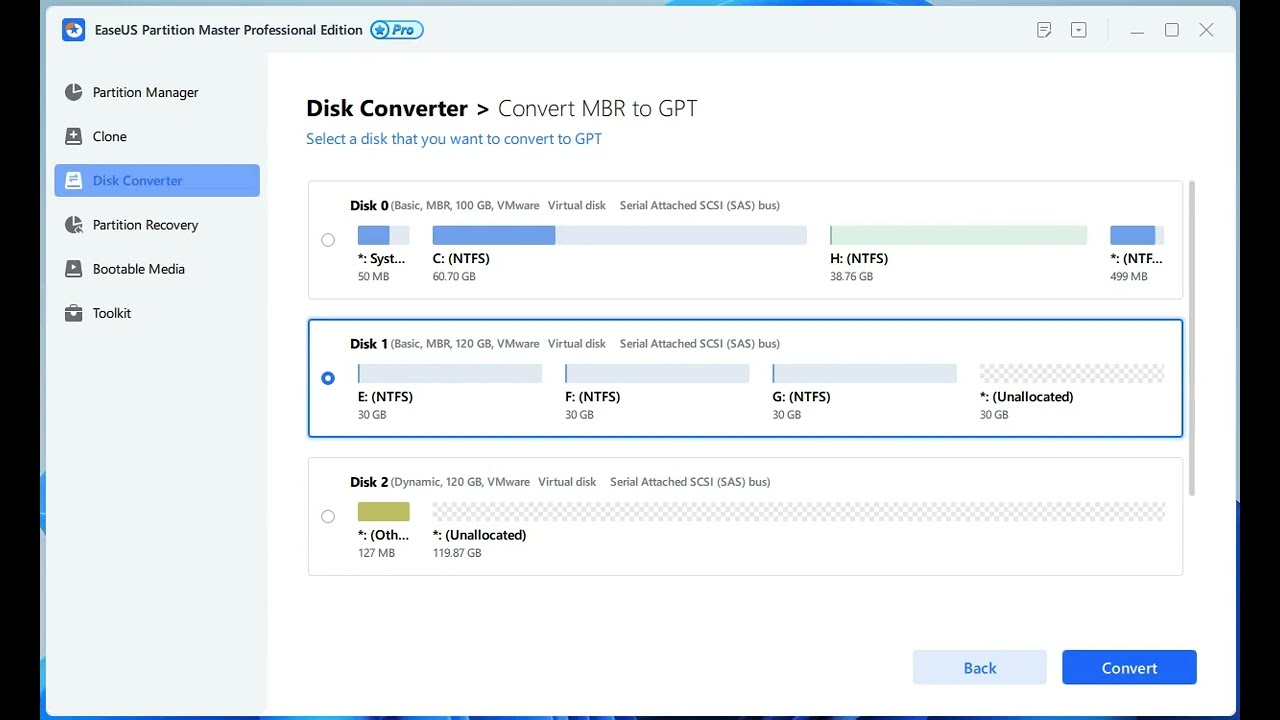Click the H: (NTFS) green partition bar
This screenshot has width=1280, height=720.
[958, 235]
